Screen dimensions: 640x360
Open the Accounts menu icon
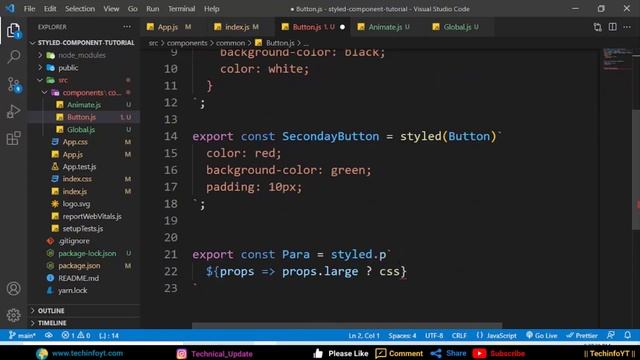coord(13,289)
